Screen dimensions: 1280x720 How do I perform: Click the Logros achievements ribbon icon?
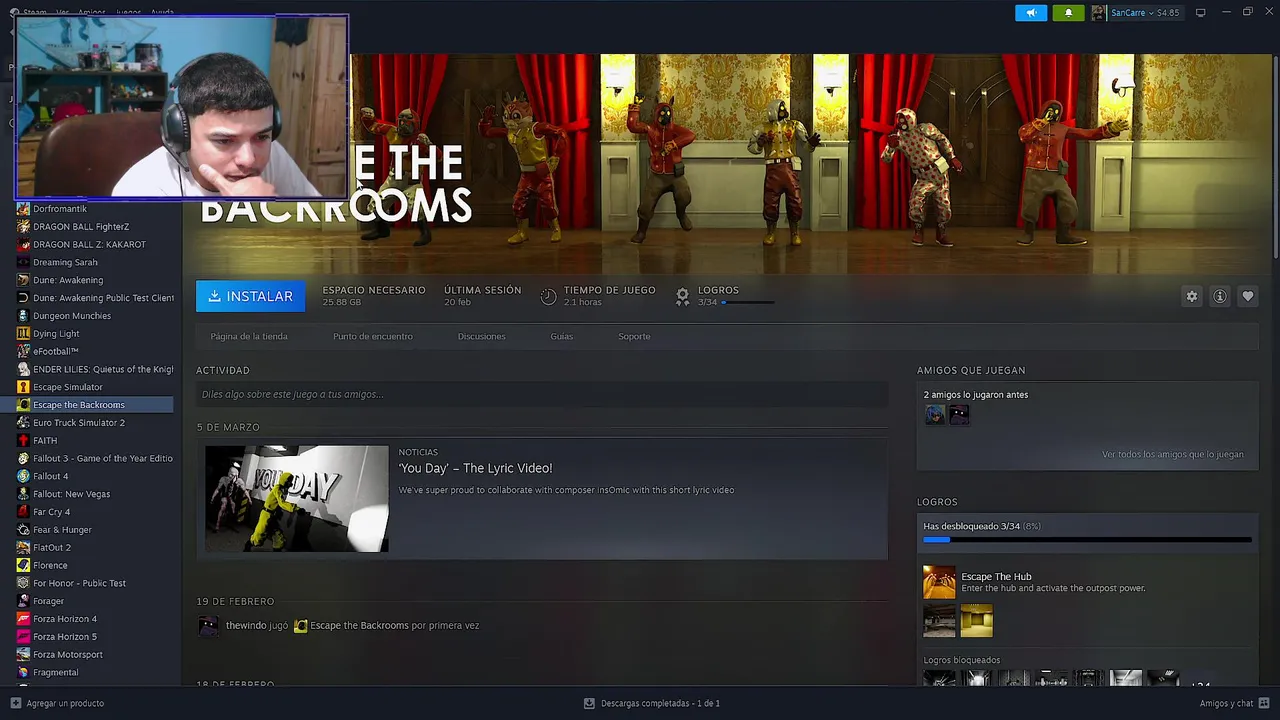coord(682,296)
